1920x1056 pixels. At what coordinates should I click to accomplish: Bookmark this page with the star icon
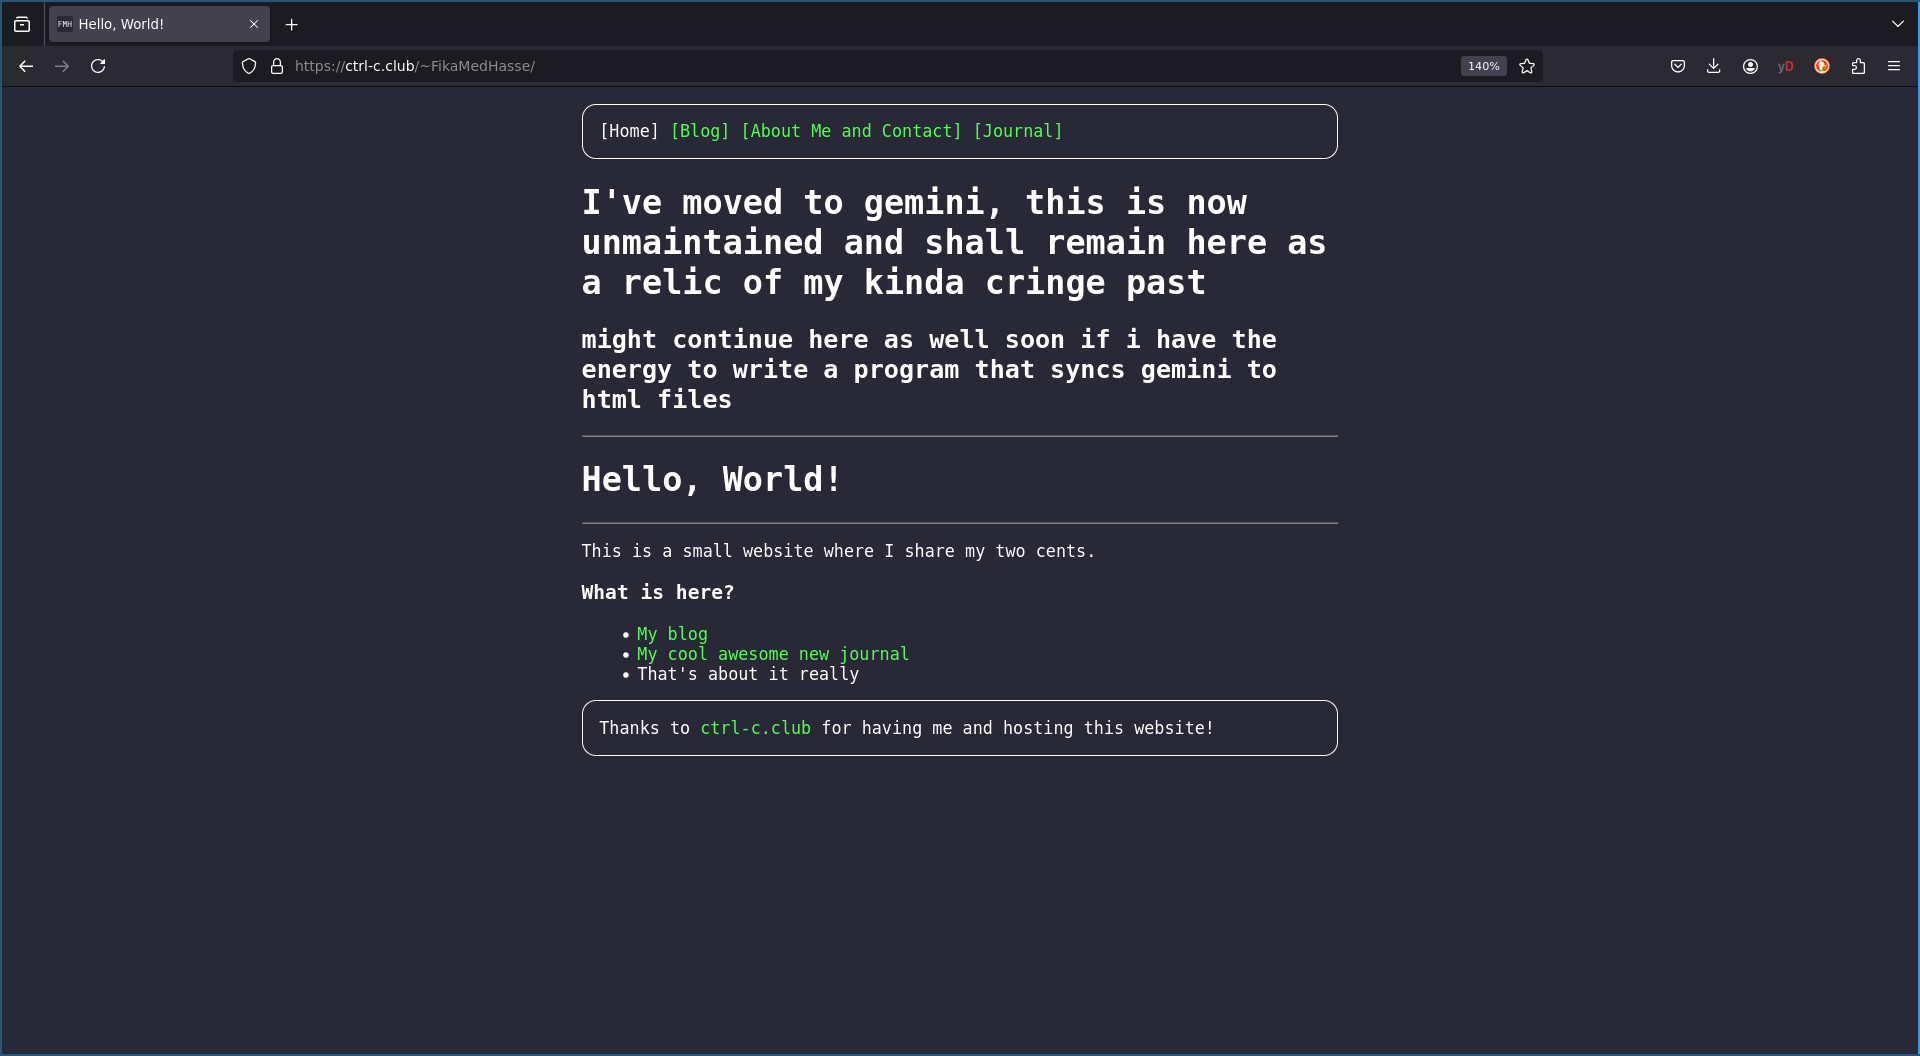pos(1527,66)
